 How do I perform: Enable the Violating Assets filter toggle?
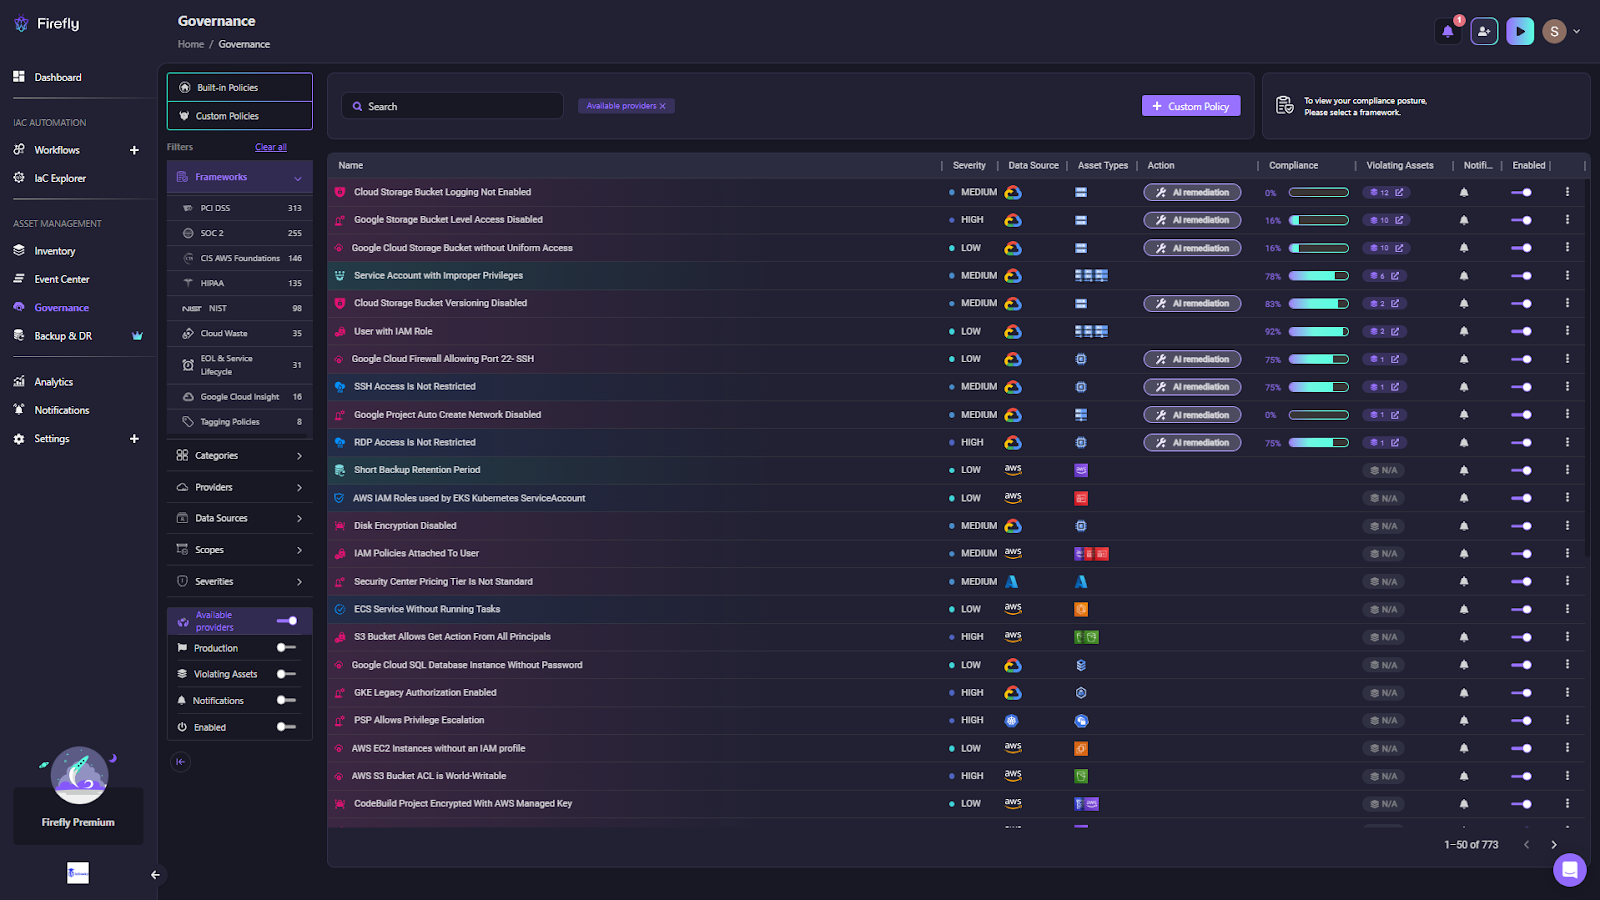tap(287, 674)
